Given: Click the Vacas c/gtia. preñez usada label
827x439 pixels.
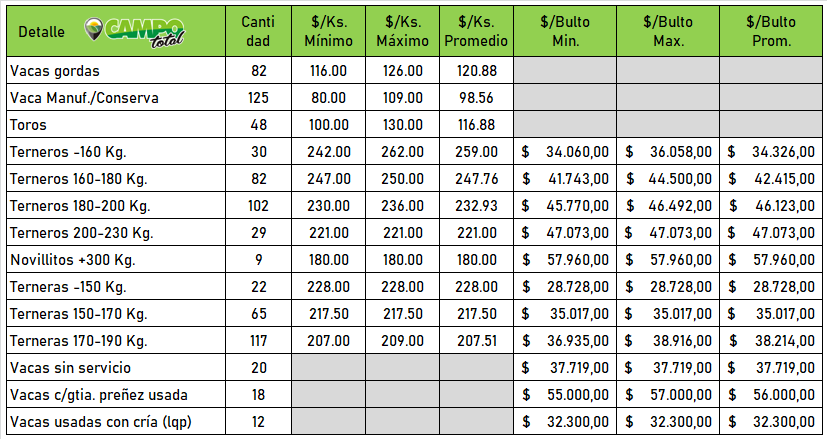Looking at the screenshot, I should click(x=98, y=395).
